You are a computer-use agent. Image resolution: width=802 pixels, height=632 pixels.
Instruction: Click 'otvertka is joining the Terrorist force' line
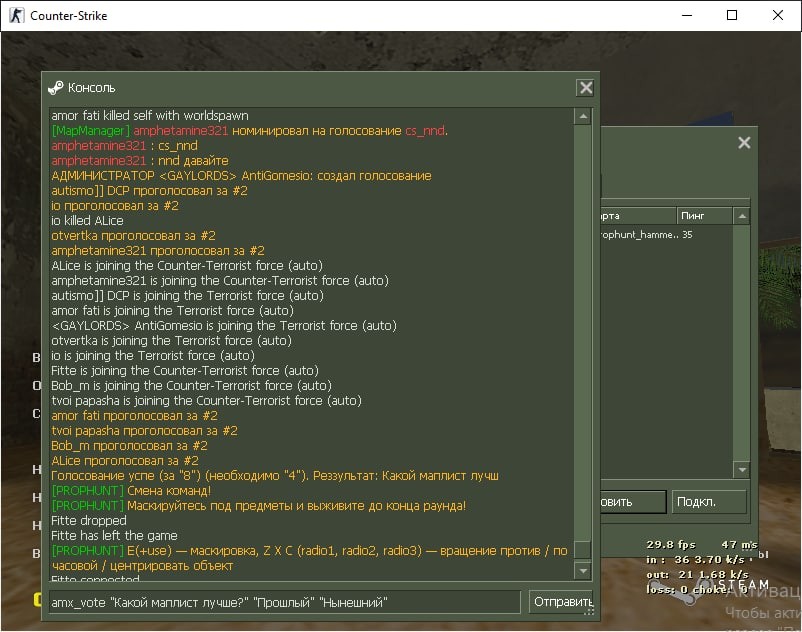tap(171, 341)
